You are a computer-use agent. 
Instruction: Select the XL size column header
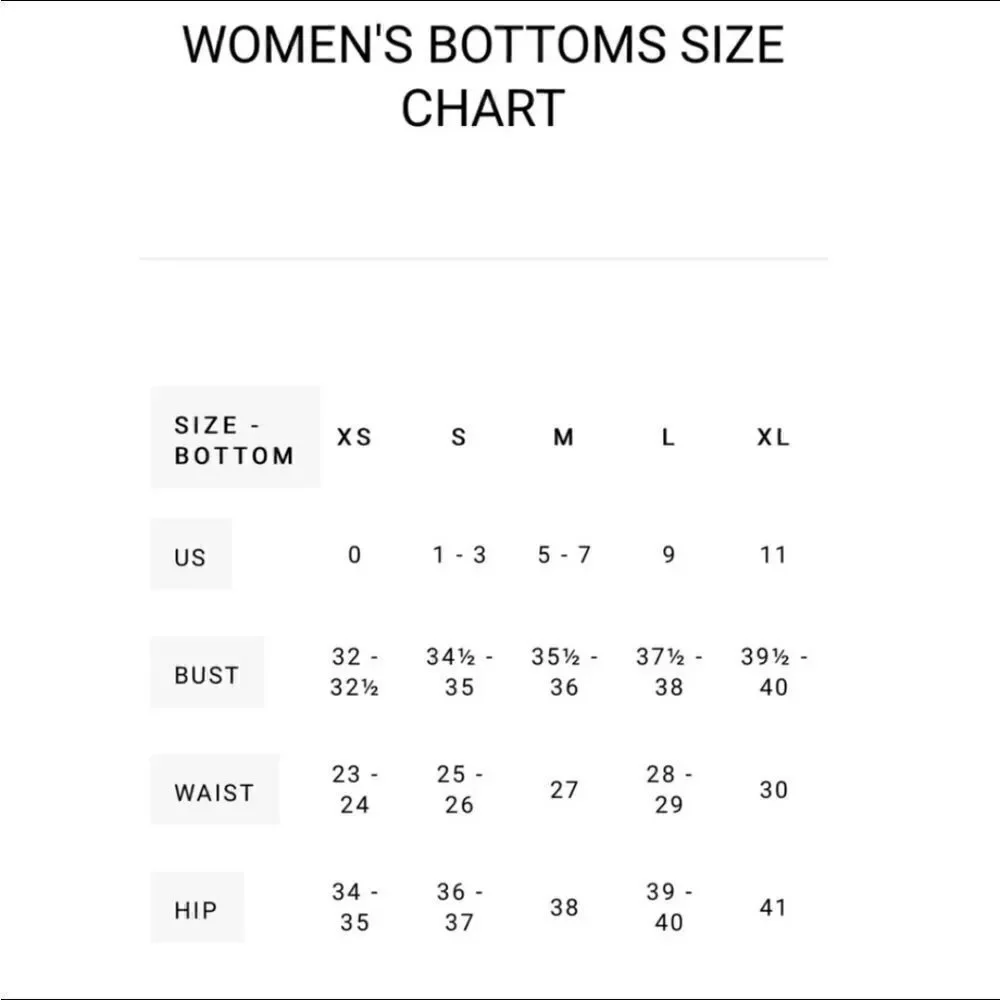(x=774, y=438)
